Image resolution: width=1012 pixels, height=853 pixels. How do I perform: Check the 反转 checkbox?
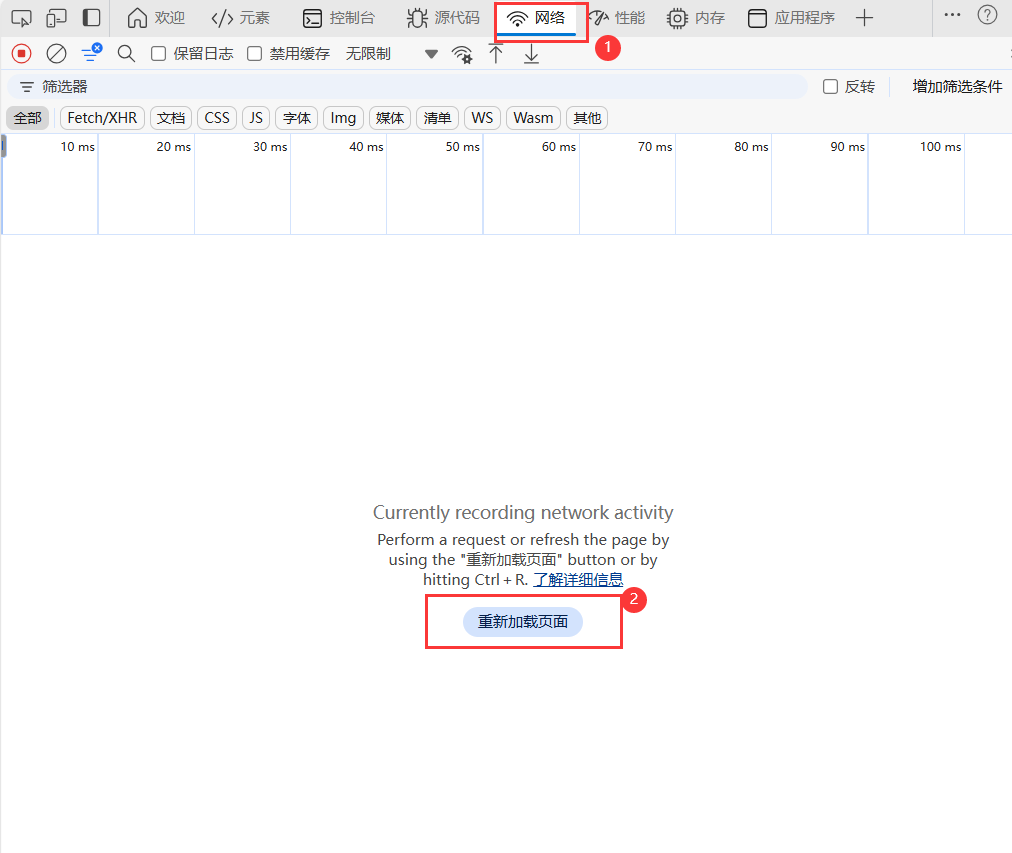pyautogui.click(x=831, y=86)
